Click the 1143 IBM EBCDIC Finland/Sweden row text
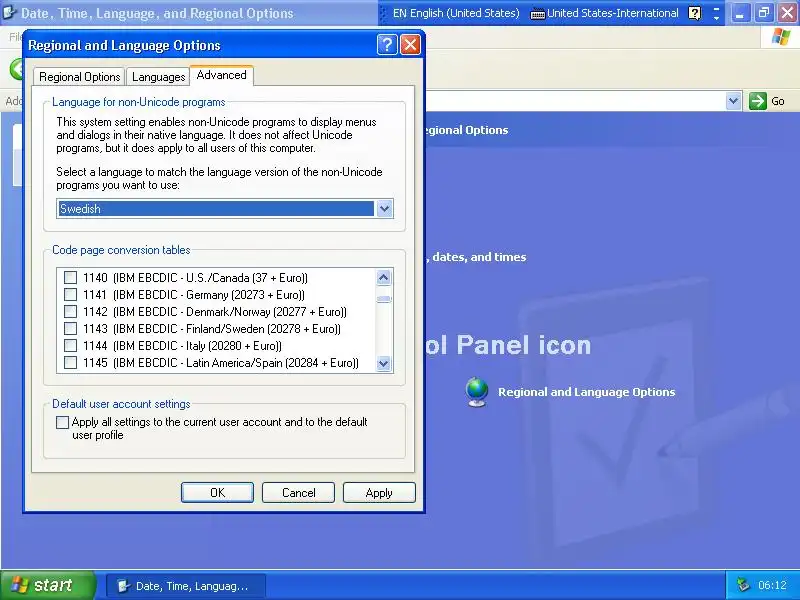The height and width of the screenshot is (600, 800). pos(212,329)
